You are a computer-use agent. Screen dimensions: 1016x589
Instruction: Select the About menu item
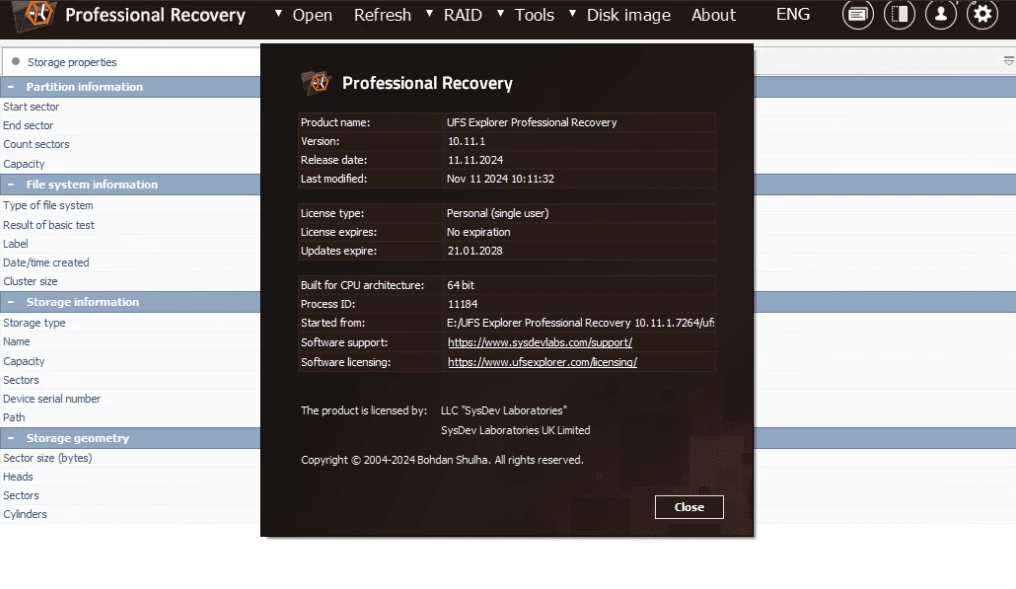[x=713, y=15]
